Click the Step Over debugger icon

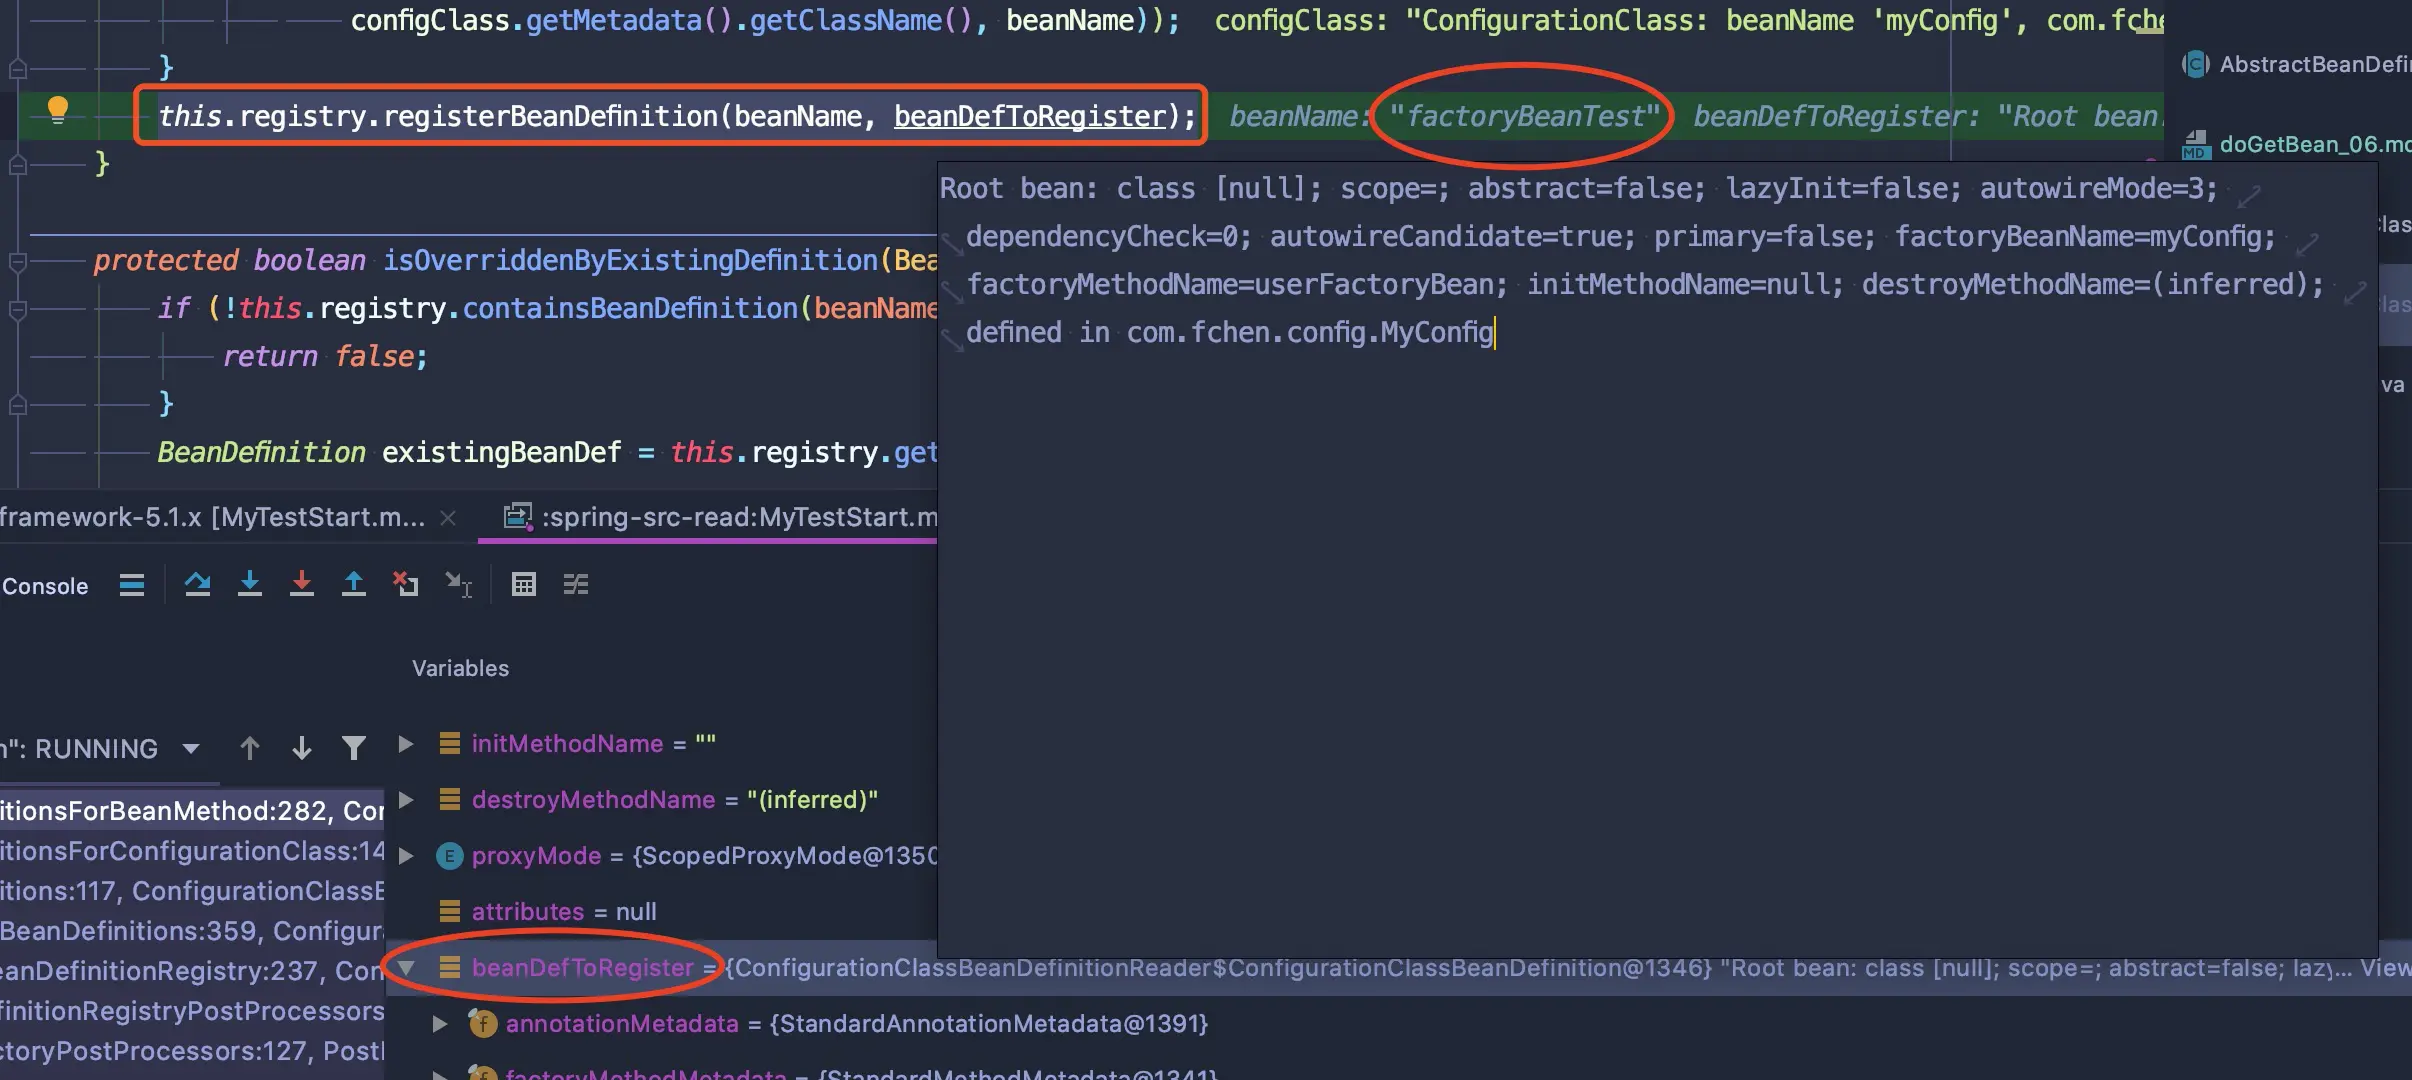197,584
